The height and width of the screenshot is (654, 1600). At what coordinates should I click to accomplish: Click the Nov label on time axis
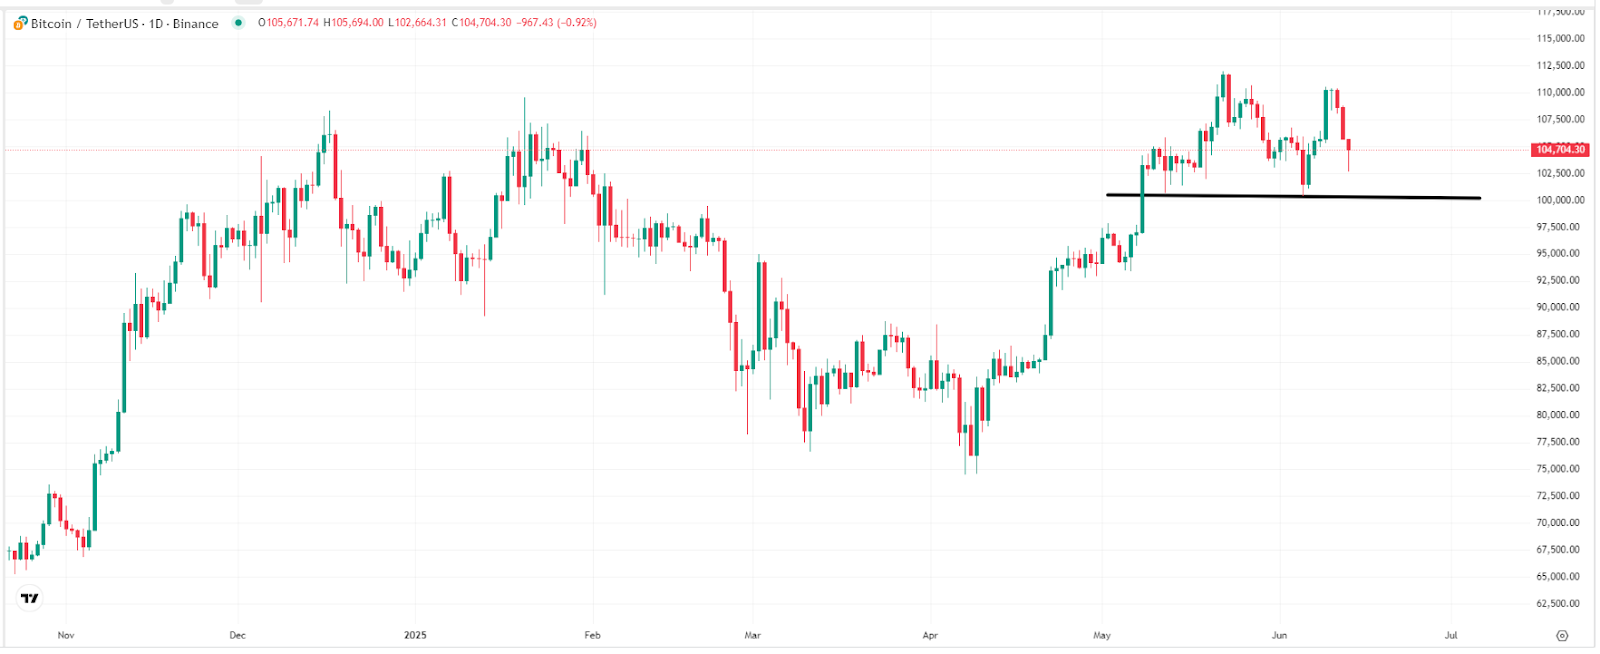coord(66,635)
